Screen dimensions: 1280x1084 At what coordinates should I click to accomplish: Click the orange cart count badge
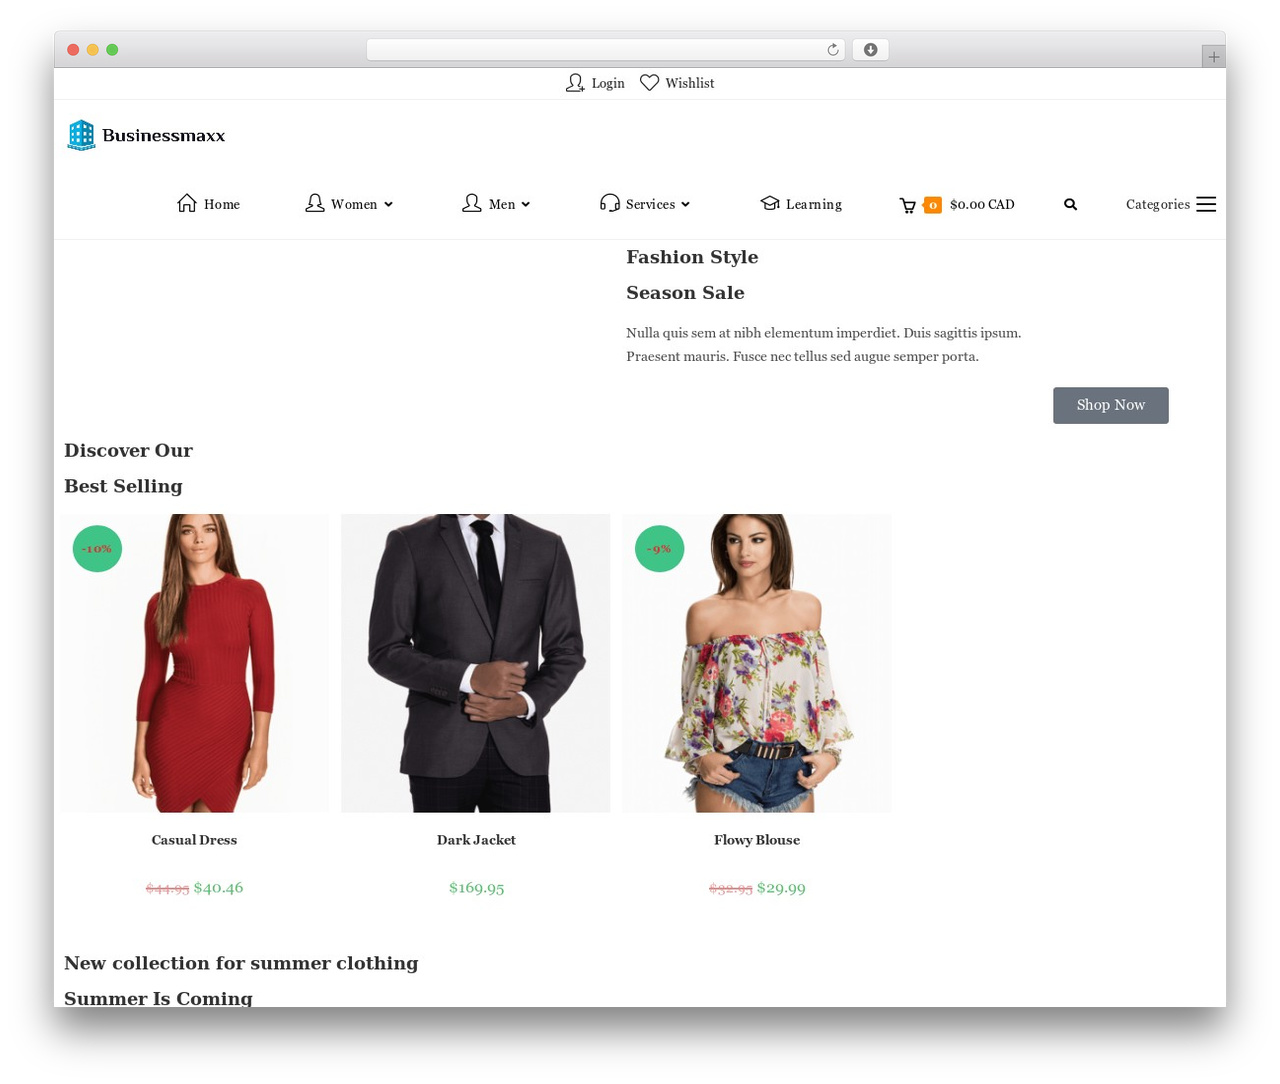tap(932, 205)
